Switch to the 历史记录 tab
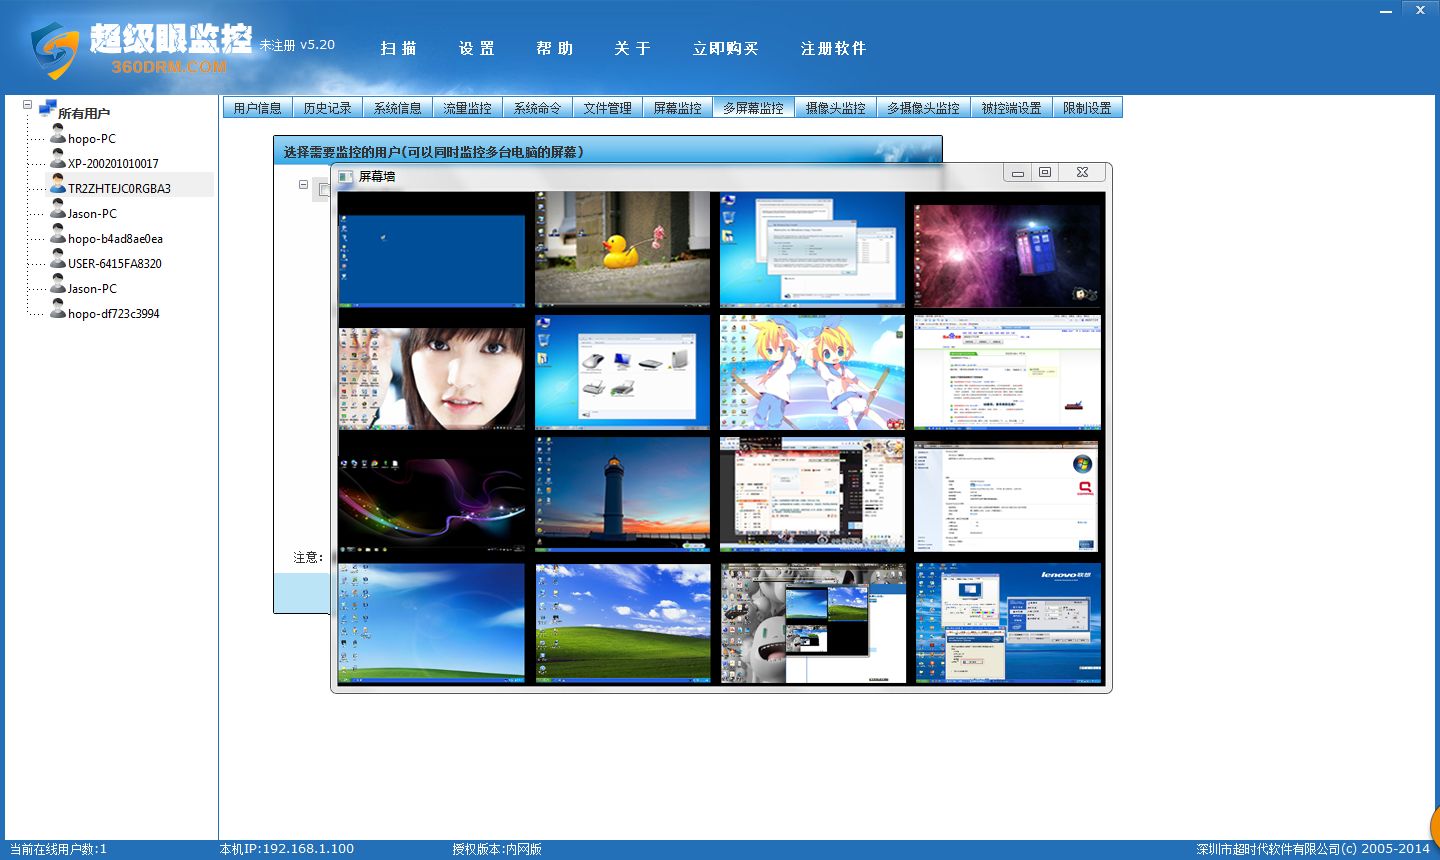This screenshot has width=1440, height=860. (328, 107)
